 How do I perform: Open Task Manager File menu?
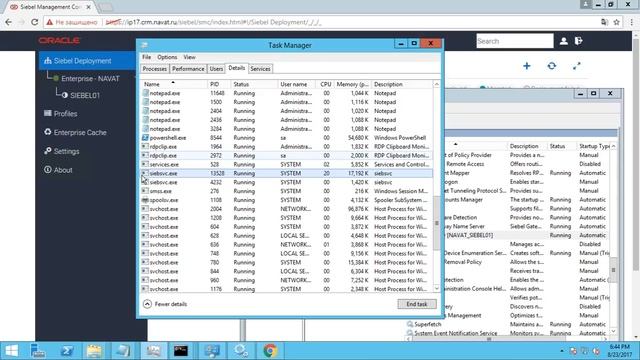pos(147,57)
